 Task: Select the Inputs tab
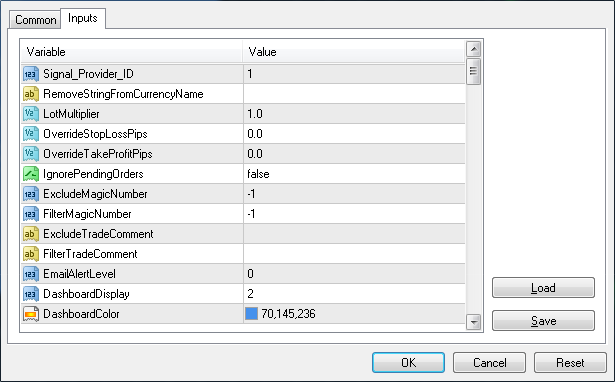(83, 18)
